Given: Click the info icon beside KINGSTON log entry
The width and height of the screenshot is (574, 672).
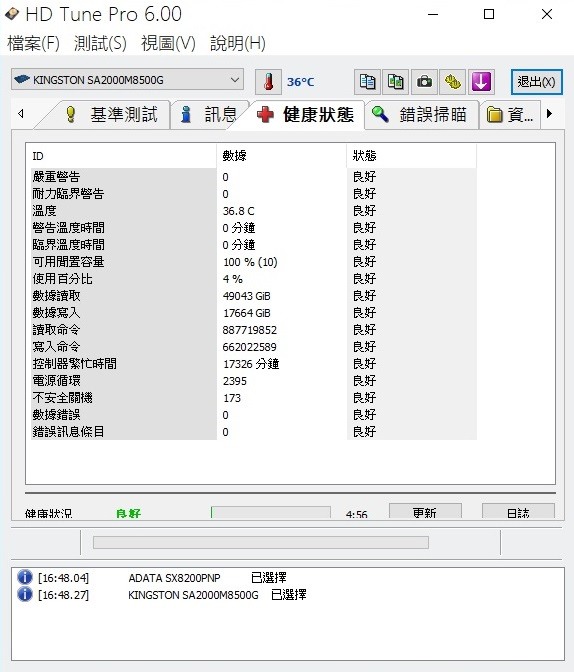Looking at the screenshot, I should click(x=25, y=594).
